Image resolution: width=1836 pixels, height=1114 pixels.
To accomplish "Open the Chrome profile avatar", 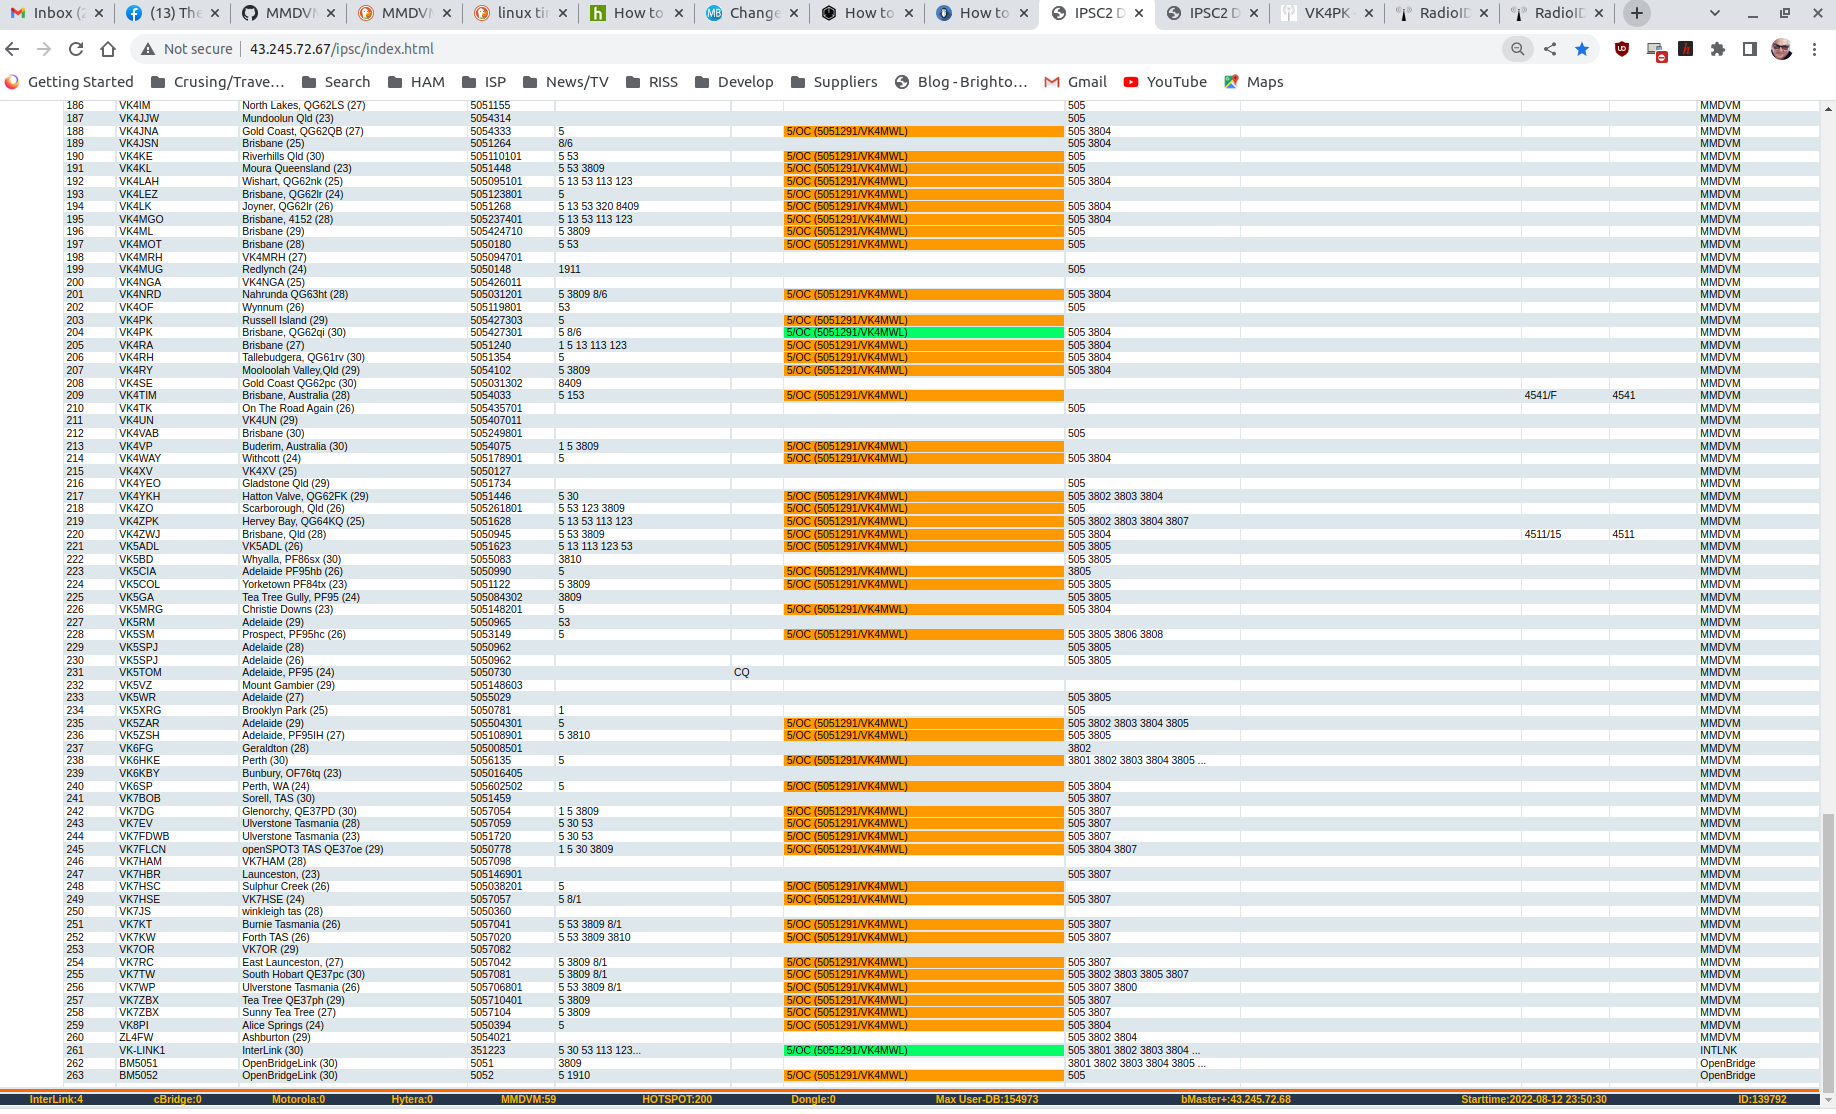I will pyautogui.click(x=1782, y=48).
